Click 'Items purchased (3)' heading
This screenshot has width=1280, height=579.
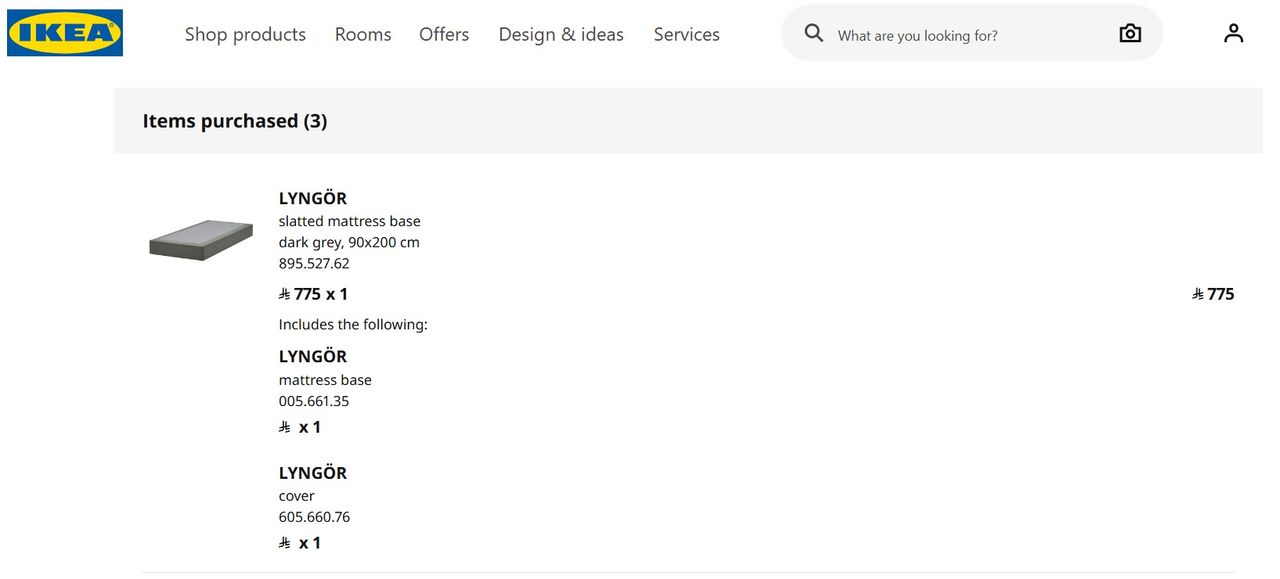[x=235, y=121]
